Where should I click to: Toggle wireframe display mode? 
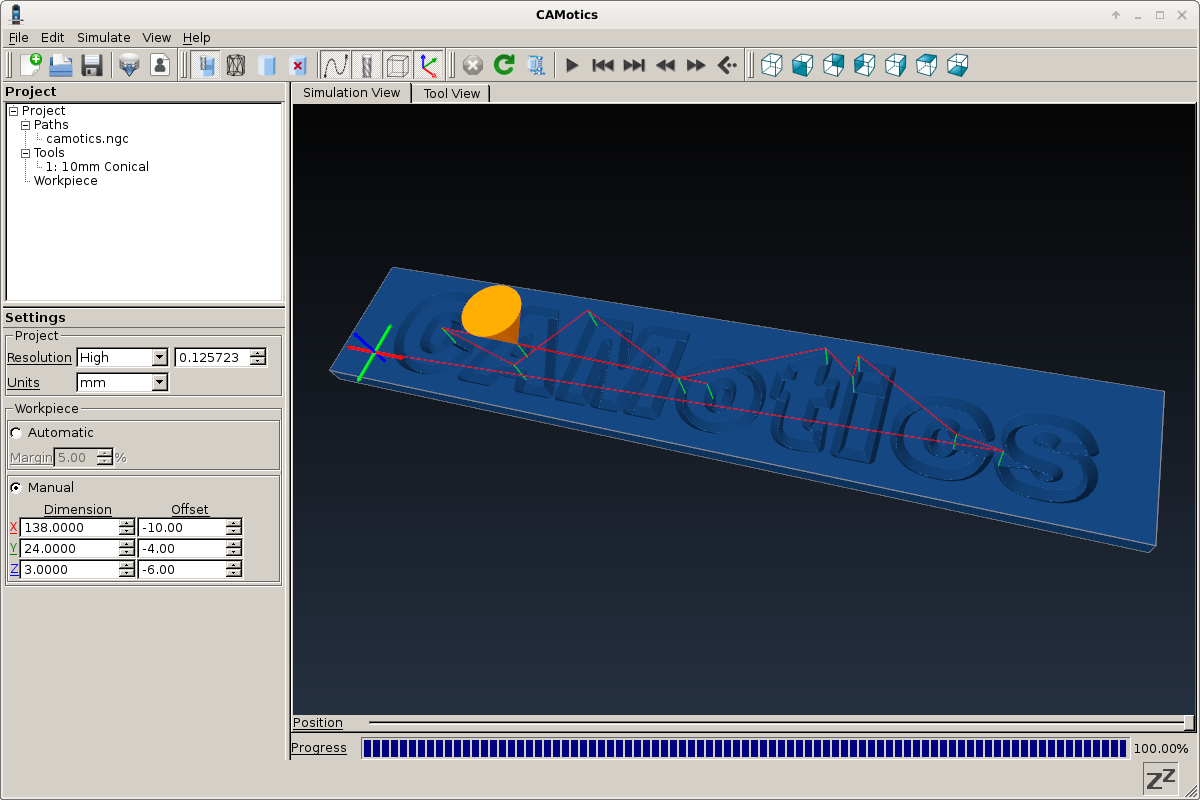pyautogui.click(x=236, y=65)
